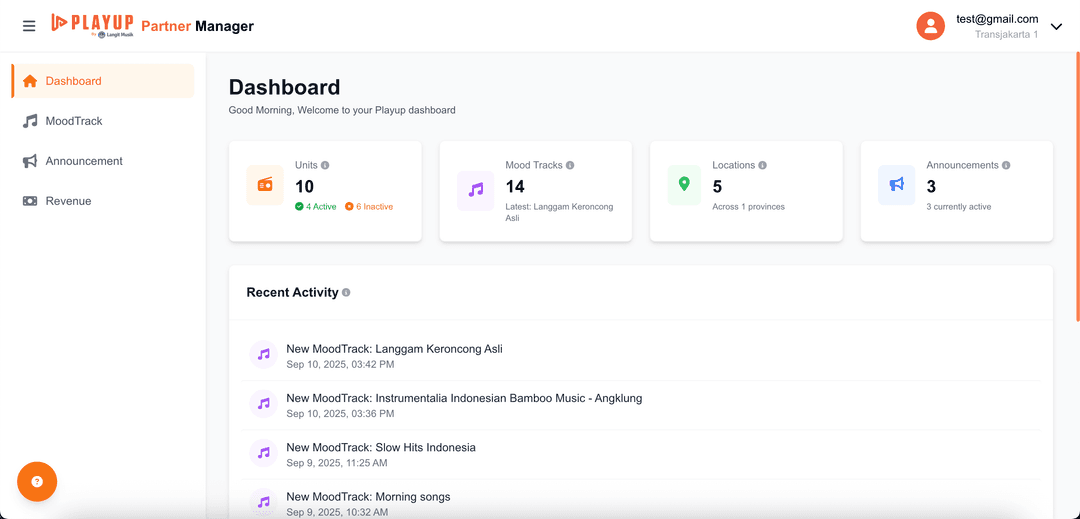Click the Mood Tracks count 14
The height and width of the screenshot is (519, 1080).
(x=515, y=187)
